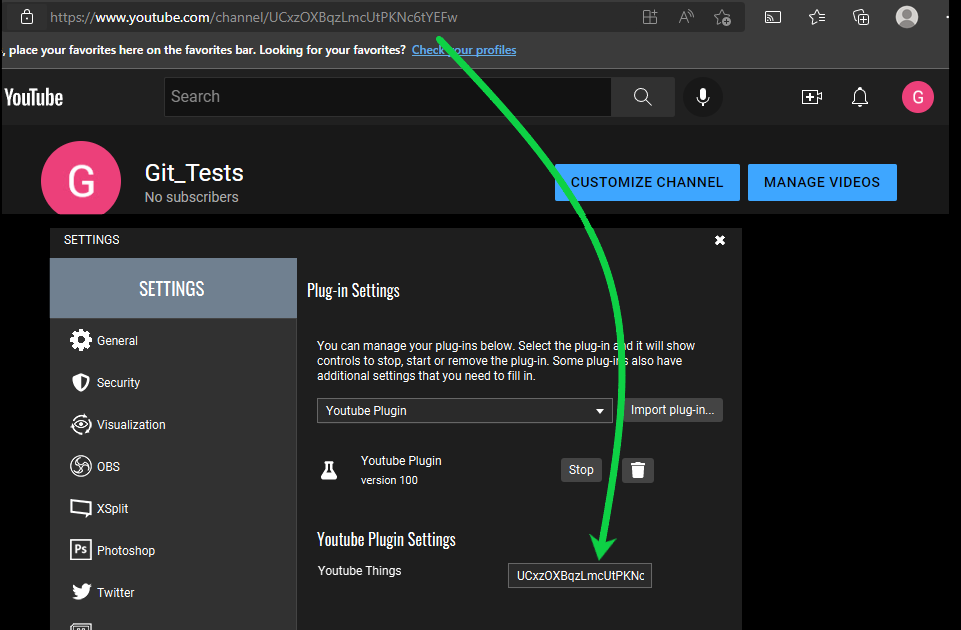The width and height of the screenshot is (961, 630).
Task: Expand the Youtube Plugin dropdown
Action: pyautogui.click(x=465, y=411)
